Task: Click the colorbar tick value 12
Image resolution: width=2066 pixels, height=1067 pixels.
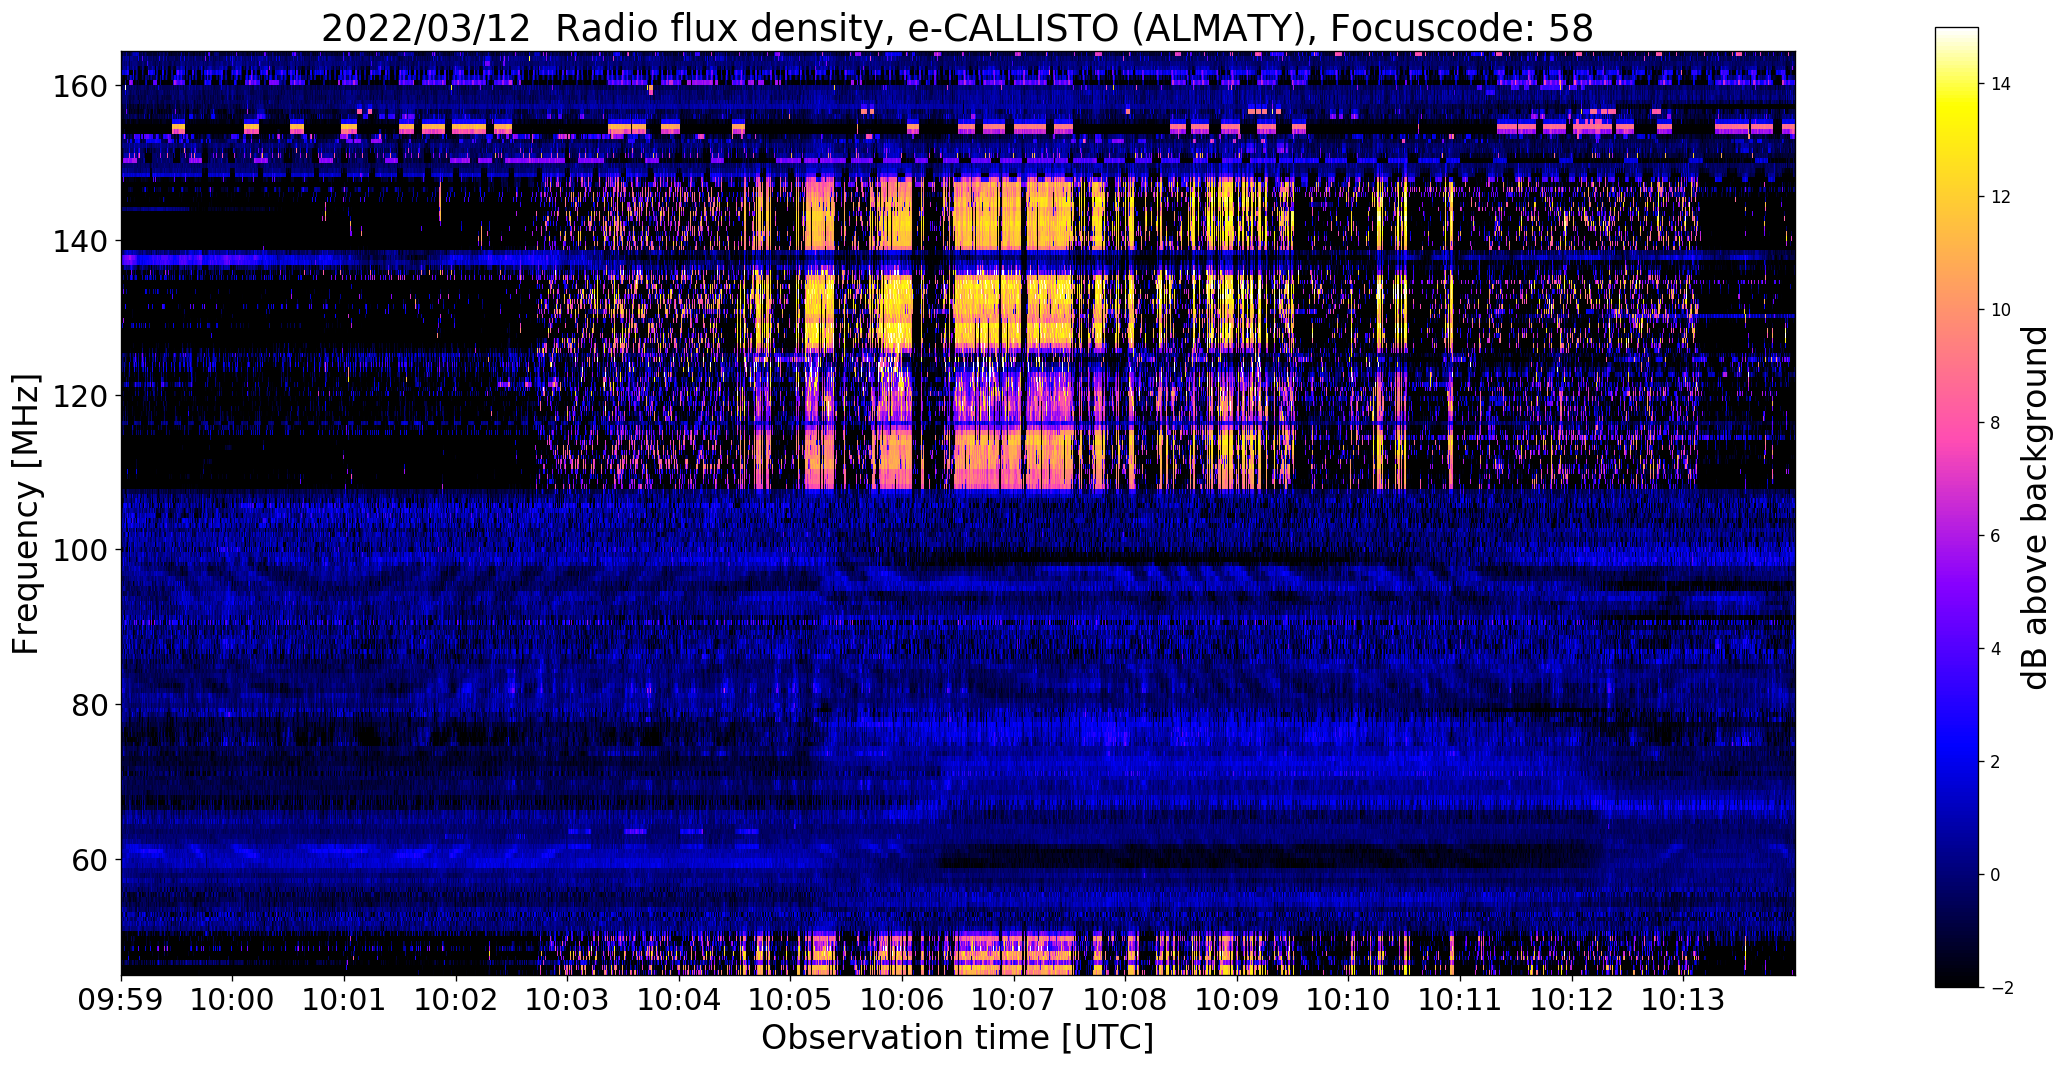Action: pos(2001,197)
